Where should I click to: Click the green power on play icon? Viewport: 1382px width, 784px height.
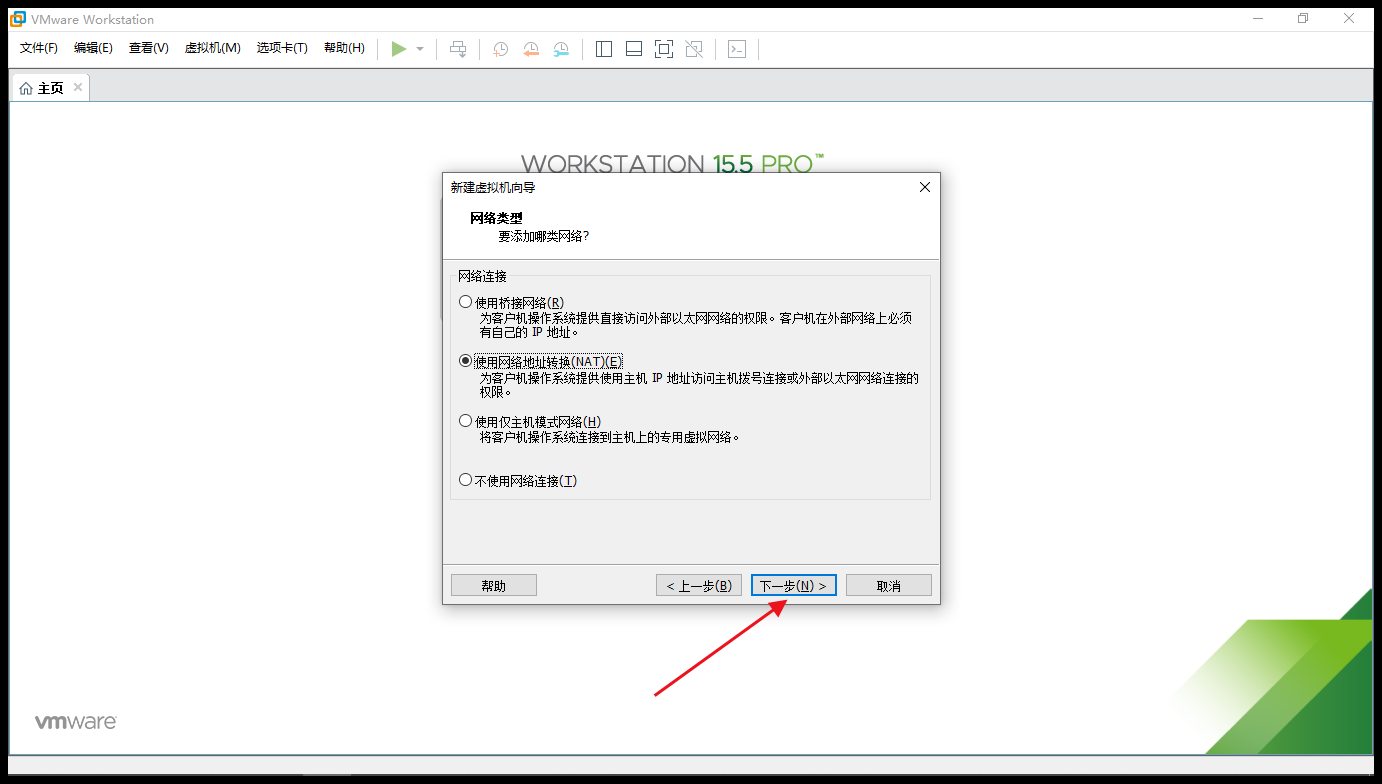coord(399,49)
